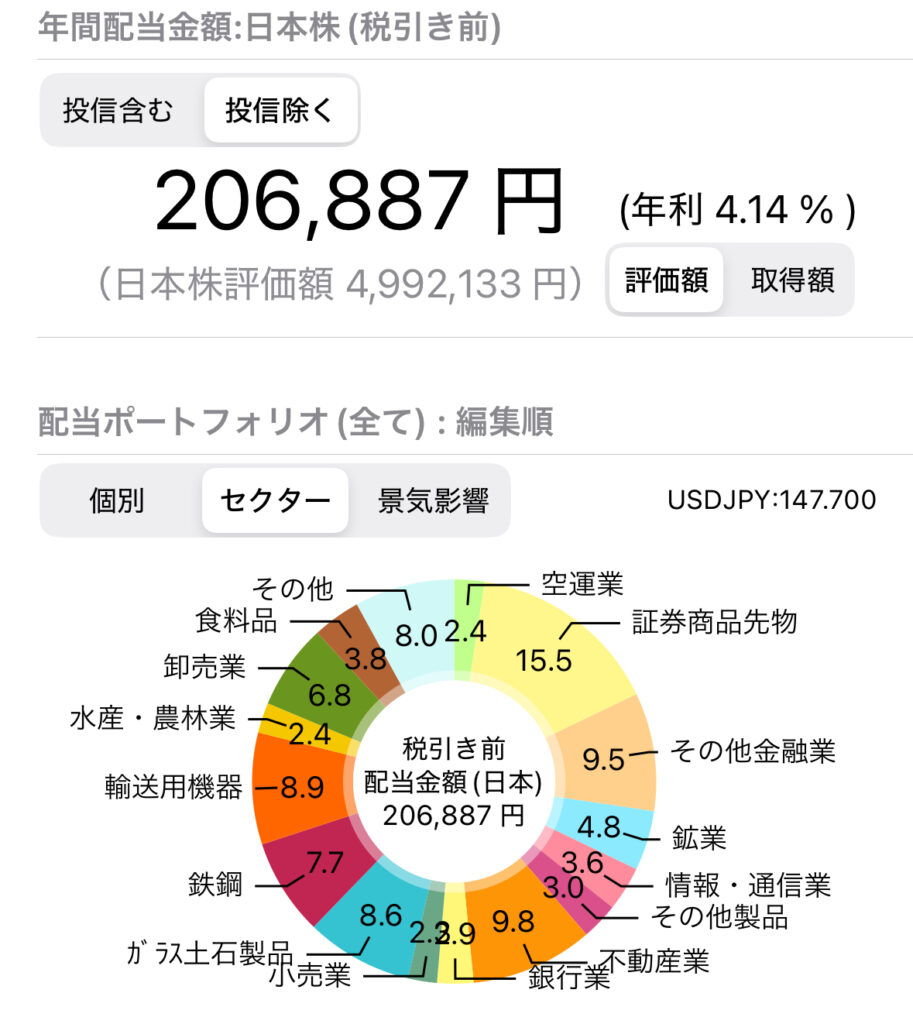Select the 投信除く segment
The image size is (913, 1024).
[280, 110]
